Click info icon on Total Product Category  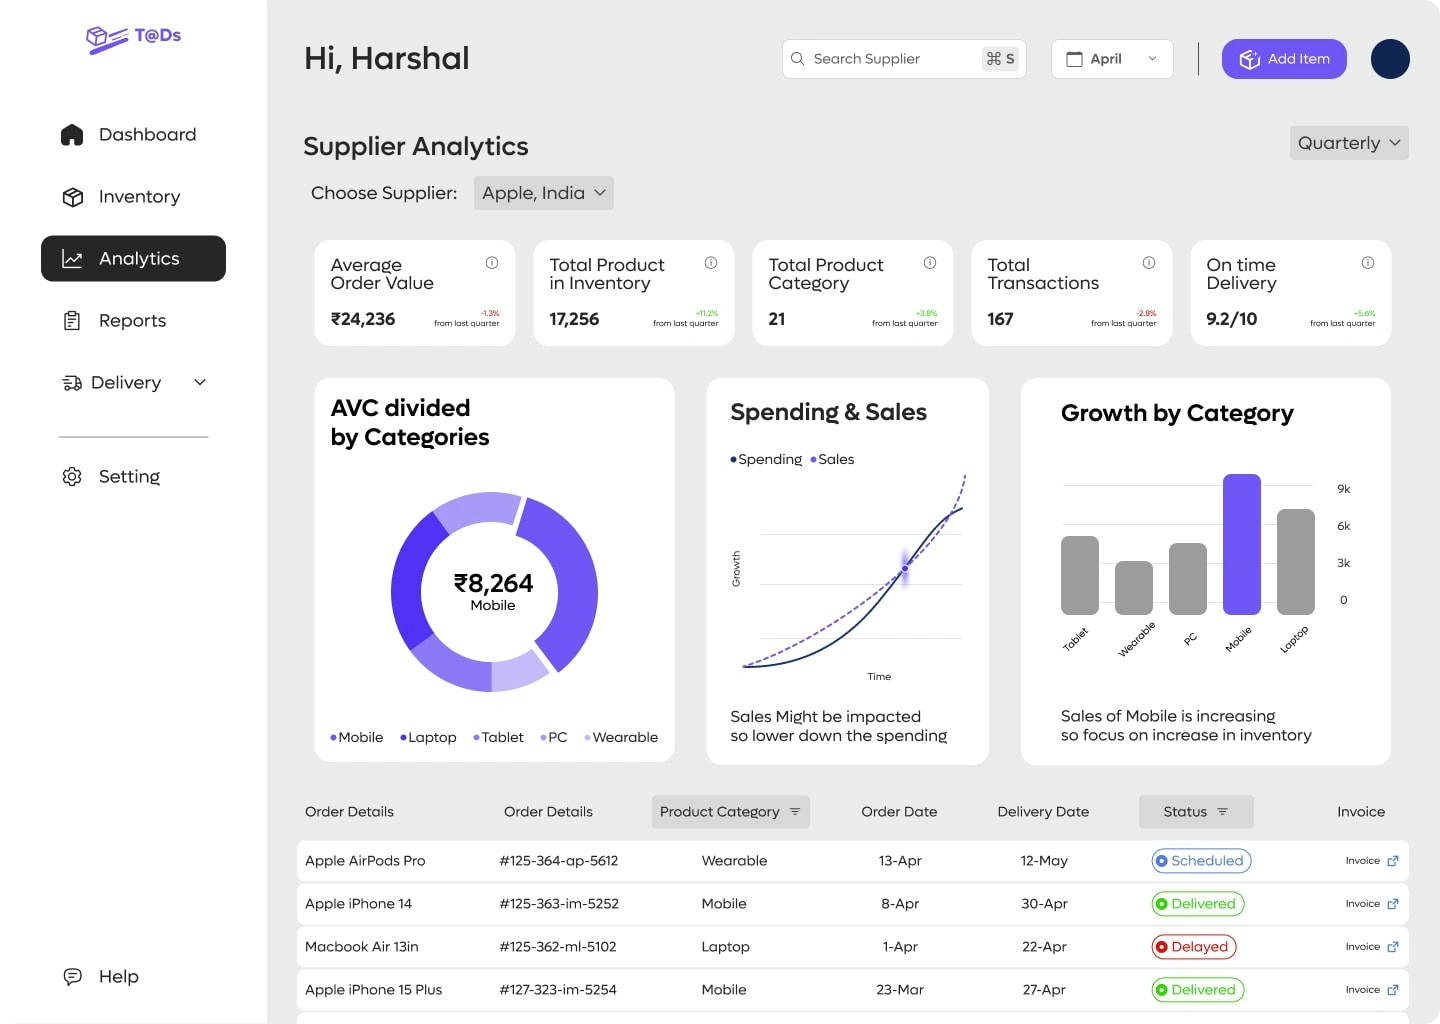pyautogui.click(x=930, y=263)
